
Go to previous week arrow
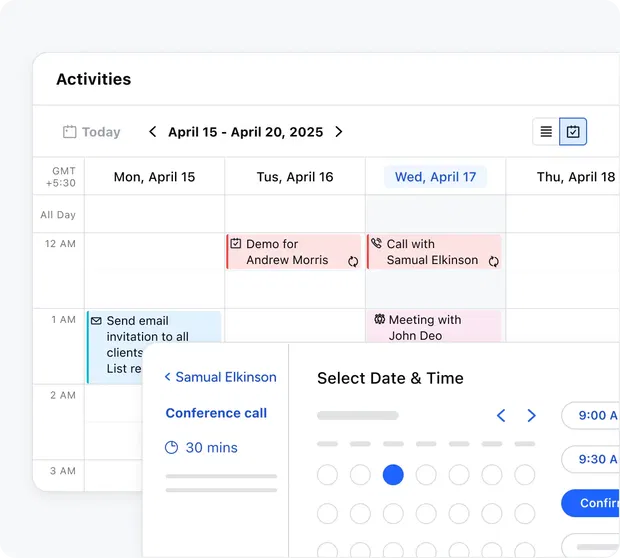[153, 132]
